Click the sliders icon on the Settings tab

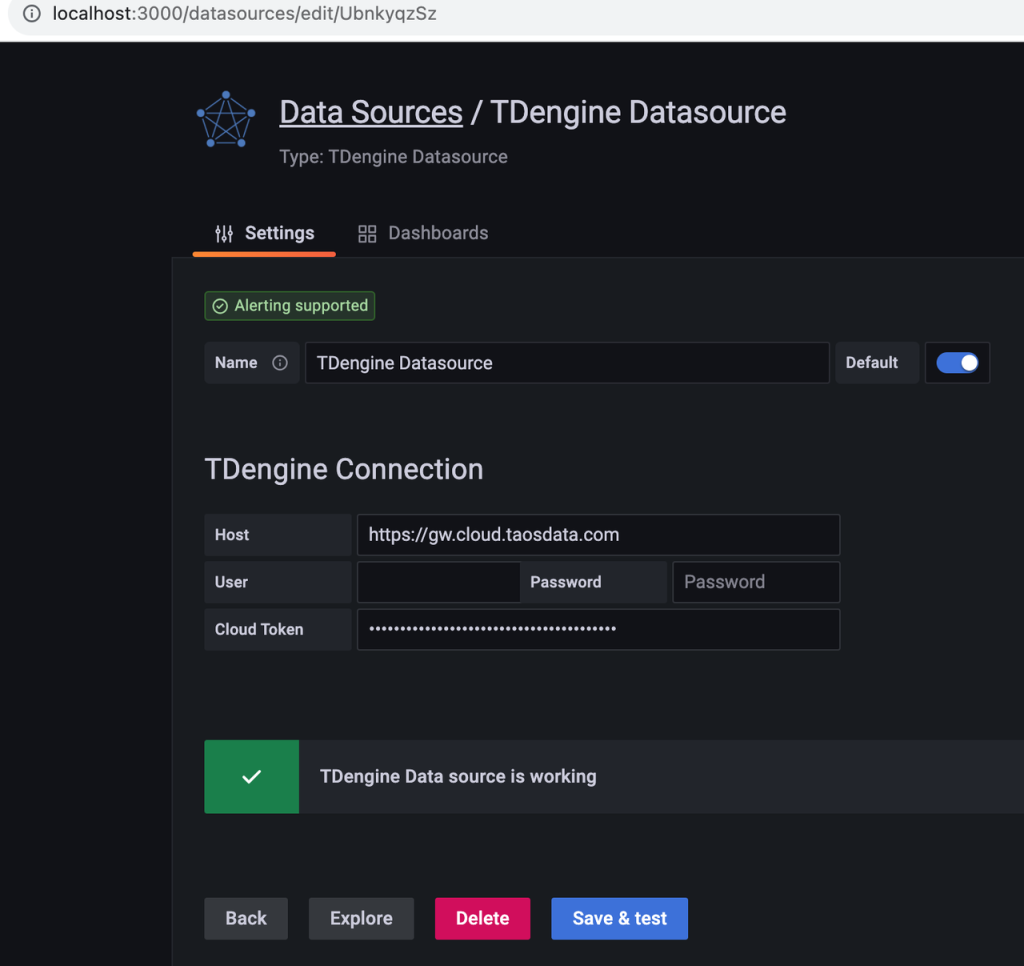(222, 233)
